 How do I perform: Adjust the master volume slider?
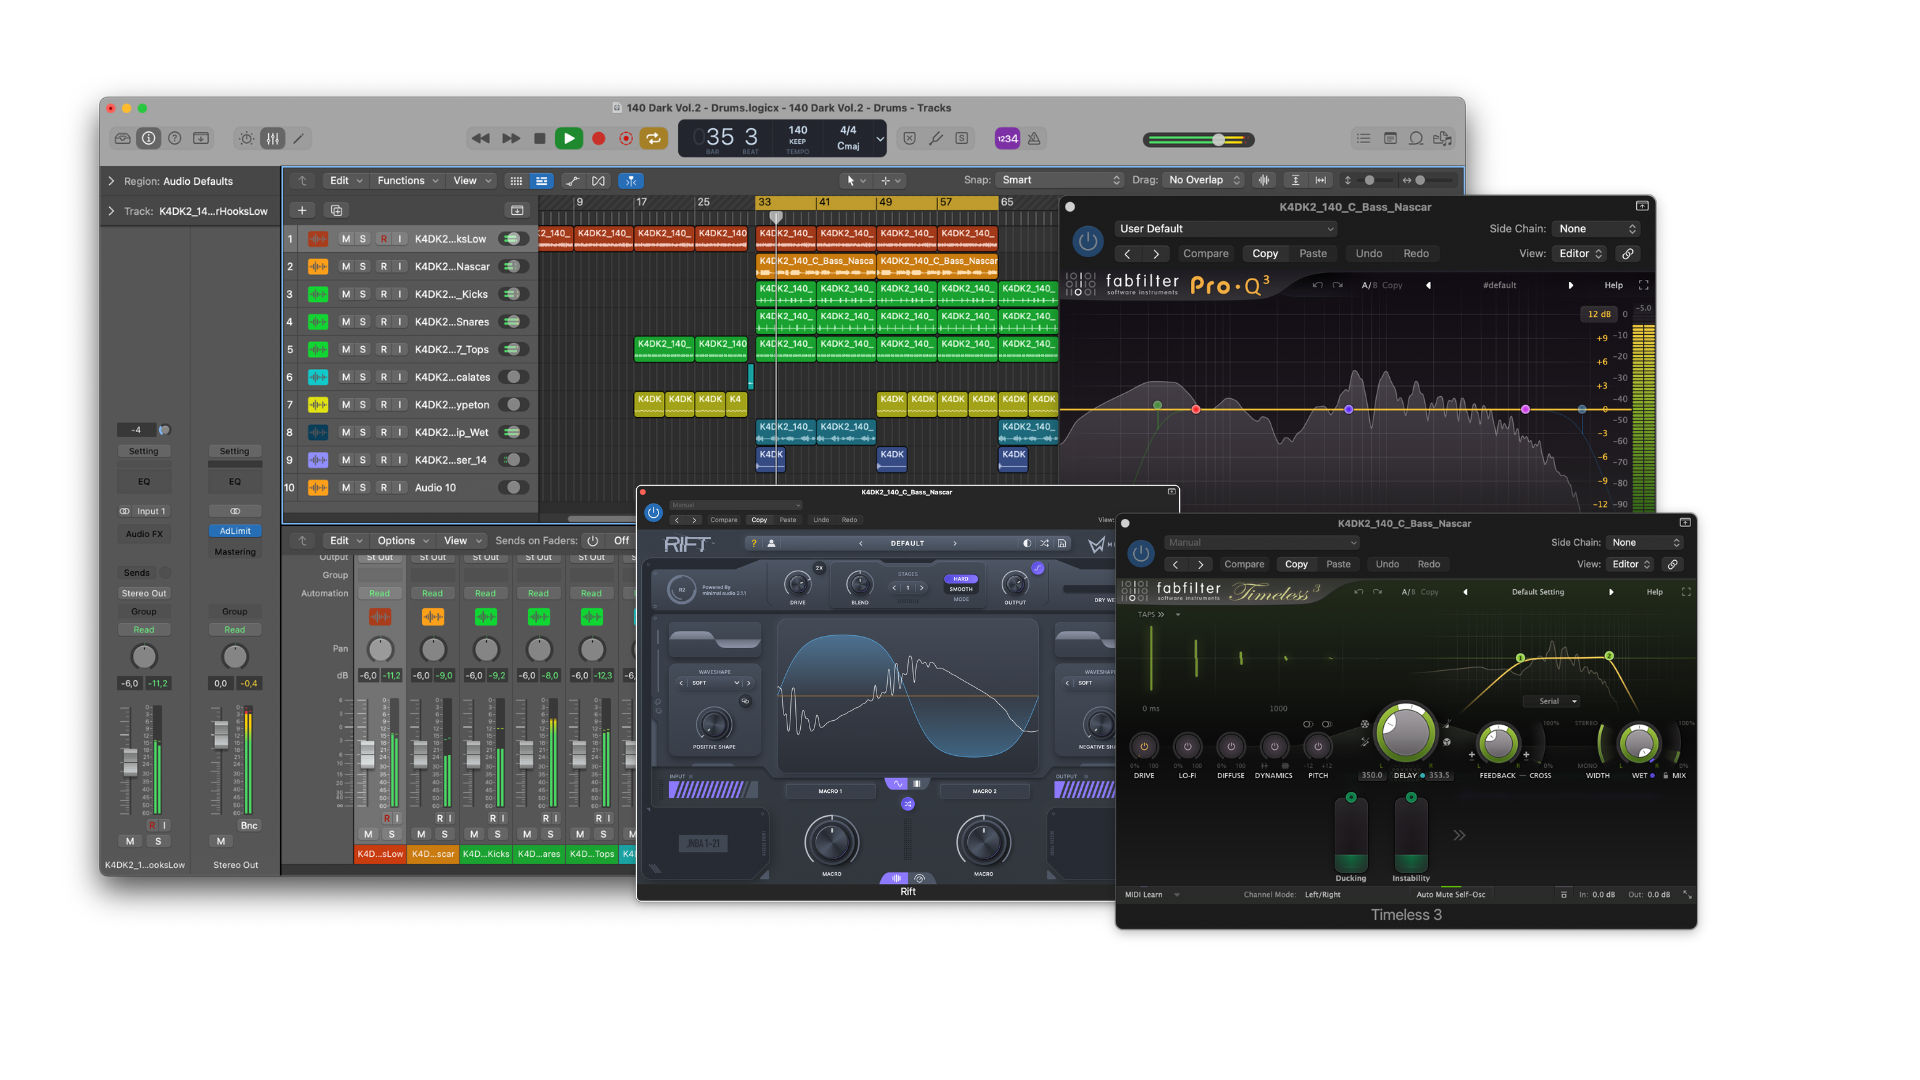(x=1218, y=140)
